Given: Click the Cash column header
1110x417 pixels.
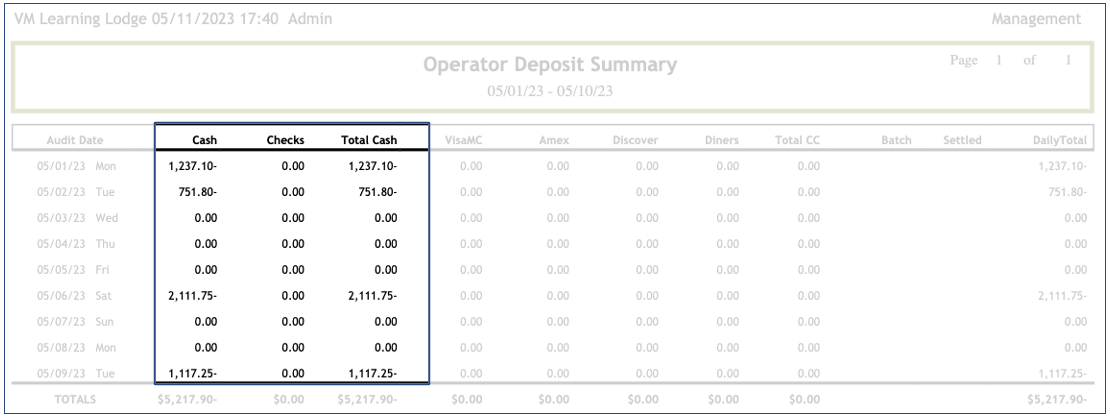Looking at the screenshot, I should 204,141.
